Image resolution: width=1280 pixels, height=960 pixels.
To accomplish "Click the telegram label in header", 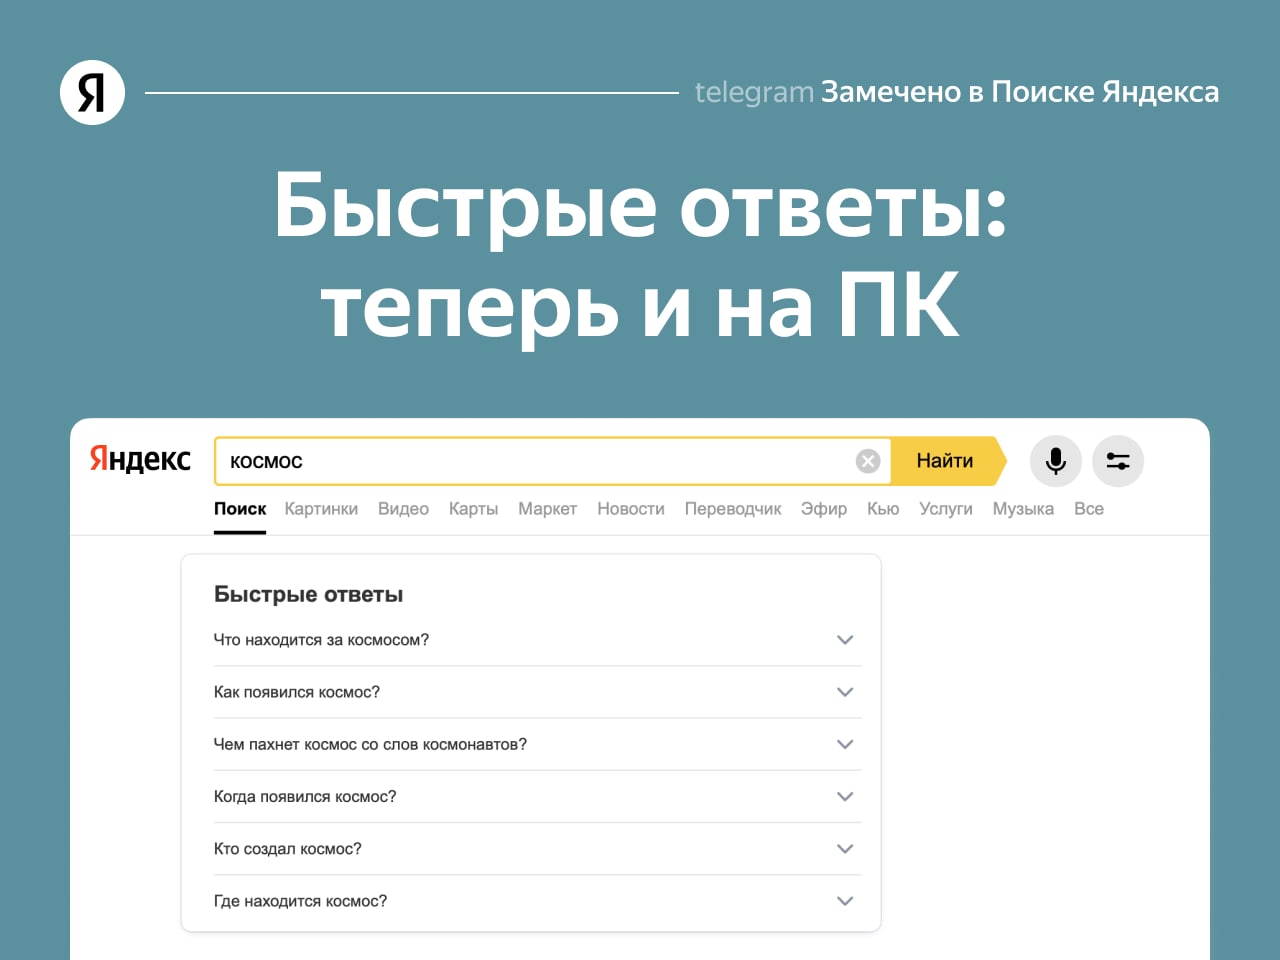I will (x=755, y=92).
